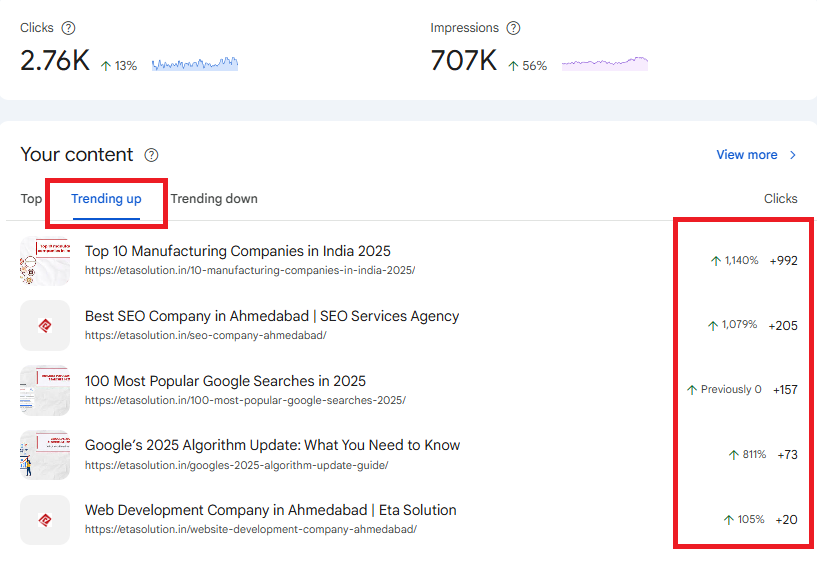Open 100 Most Popular Google Searches in 2025
Screen dimensions: 817x561
point(225,381)
